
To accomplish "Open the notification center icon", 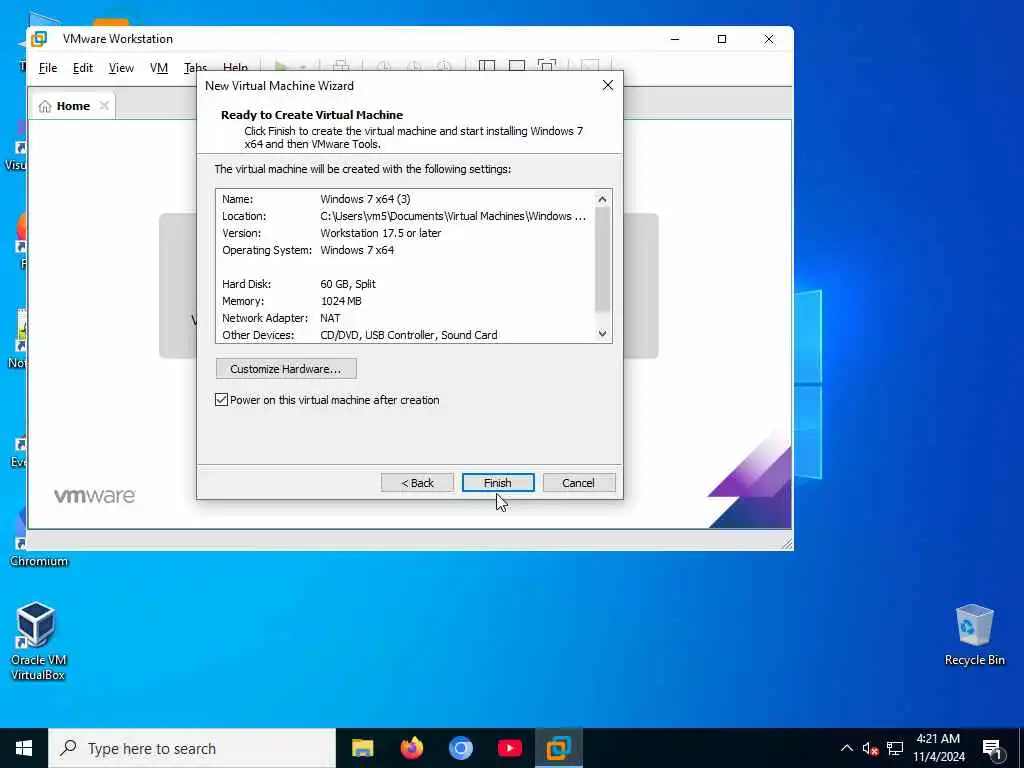I will tap(991, 749).
